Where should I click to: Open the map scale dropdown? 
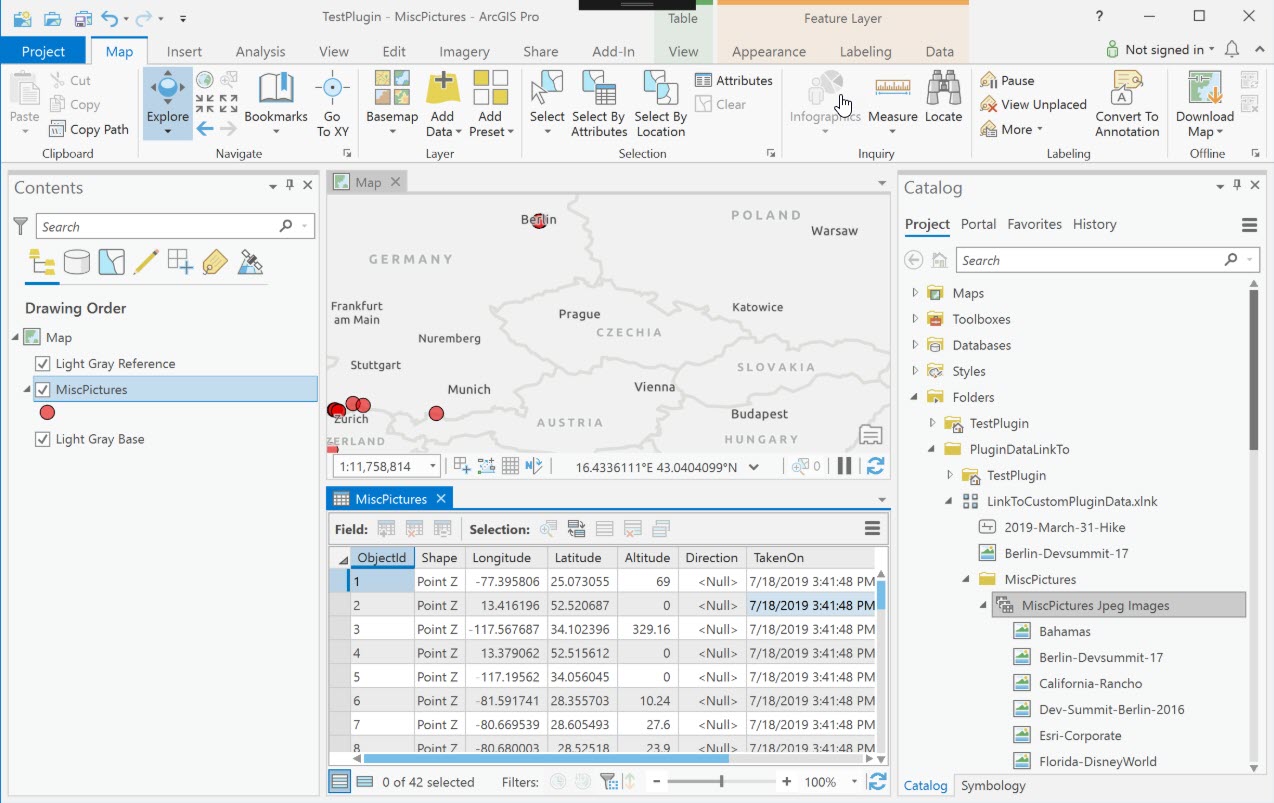433,466
